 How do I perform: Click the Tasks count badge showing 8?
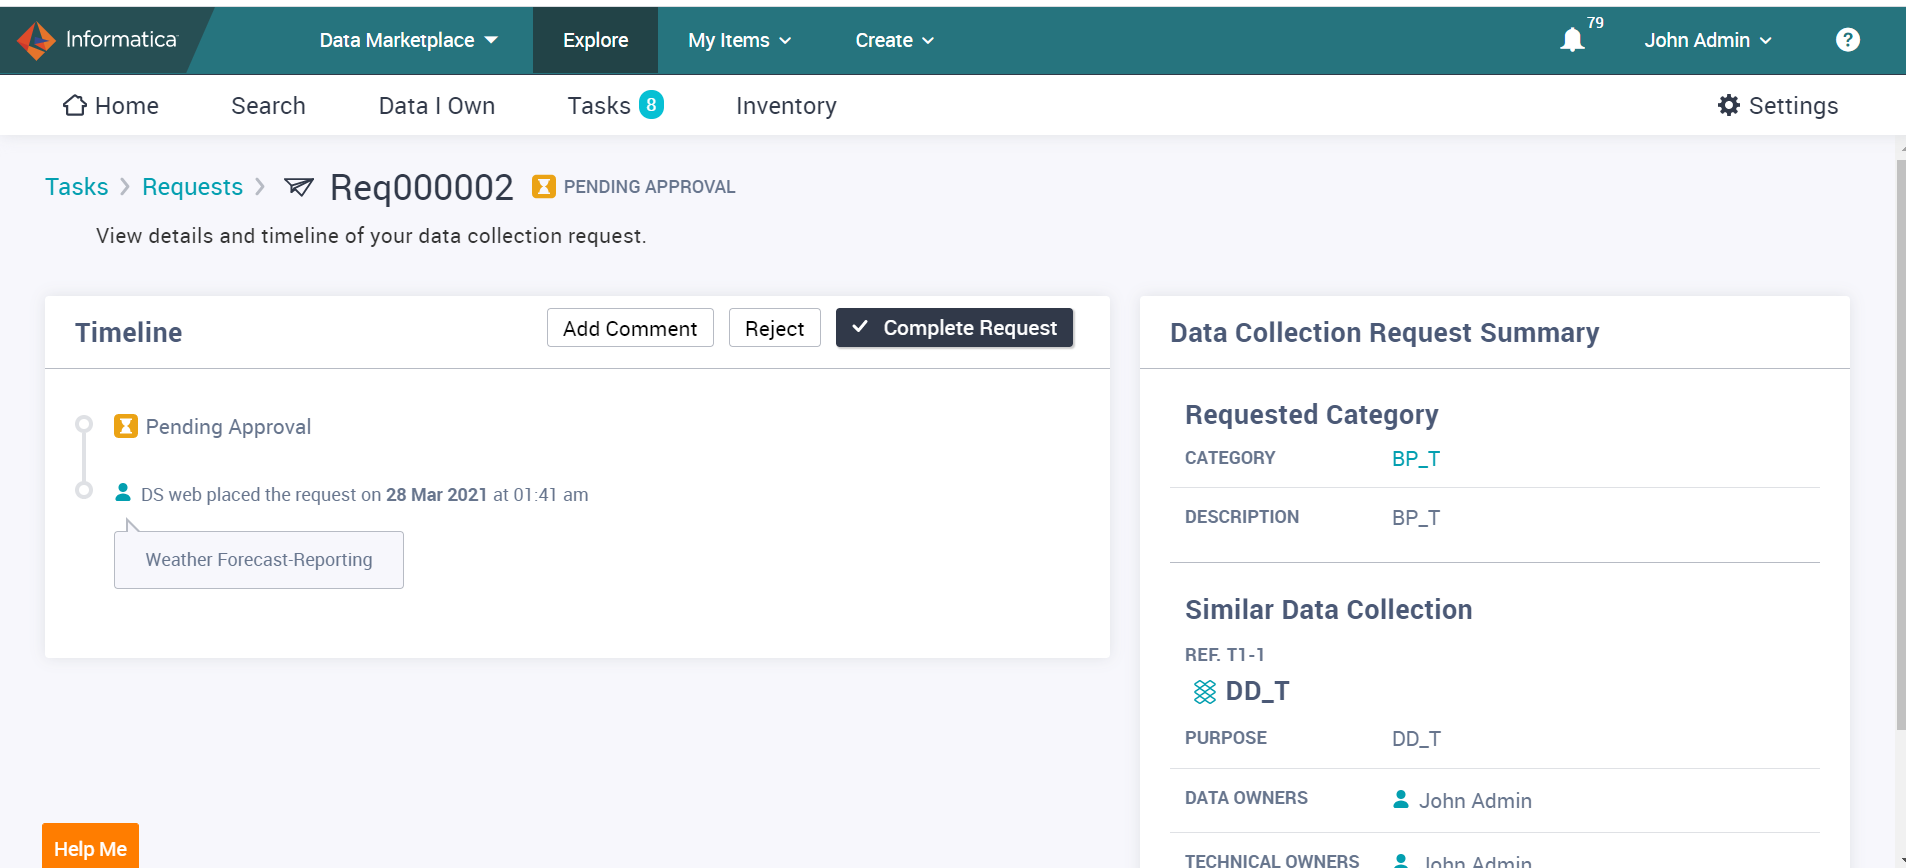651,105
